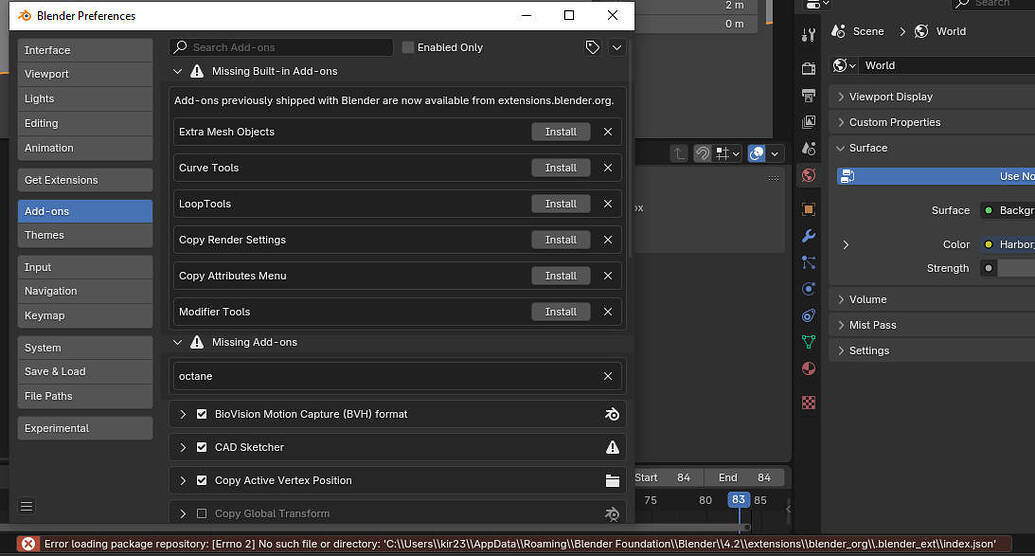Open the World properties tab icon

tap(809, 175)
